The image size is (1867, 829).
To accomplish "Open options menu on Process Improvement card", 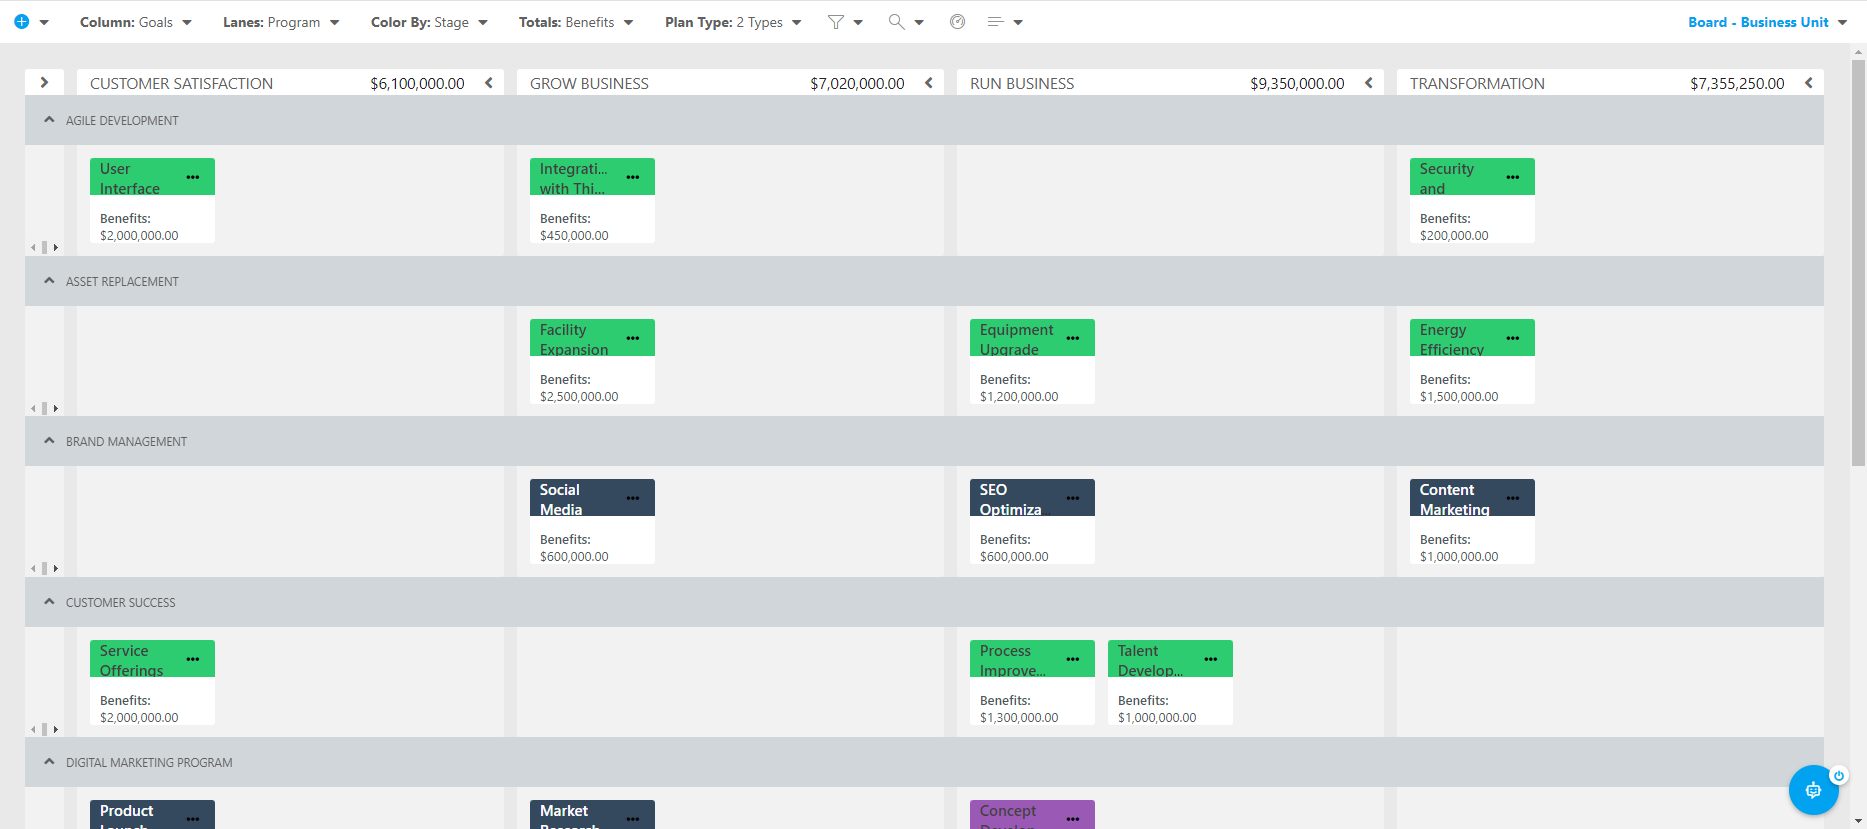I will [x=1073, y=660].
